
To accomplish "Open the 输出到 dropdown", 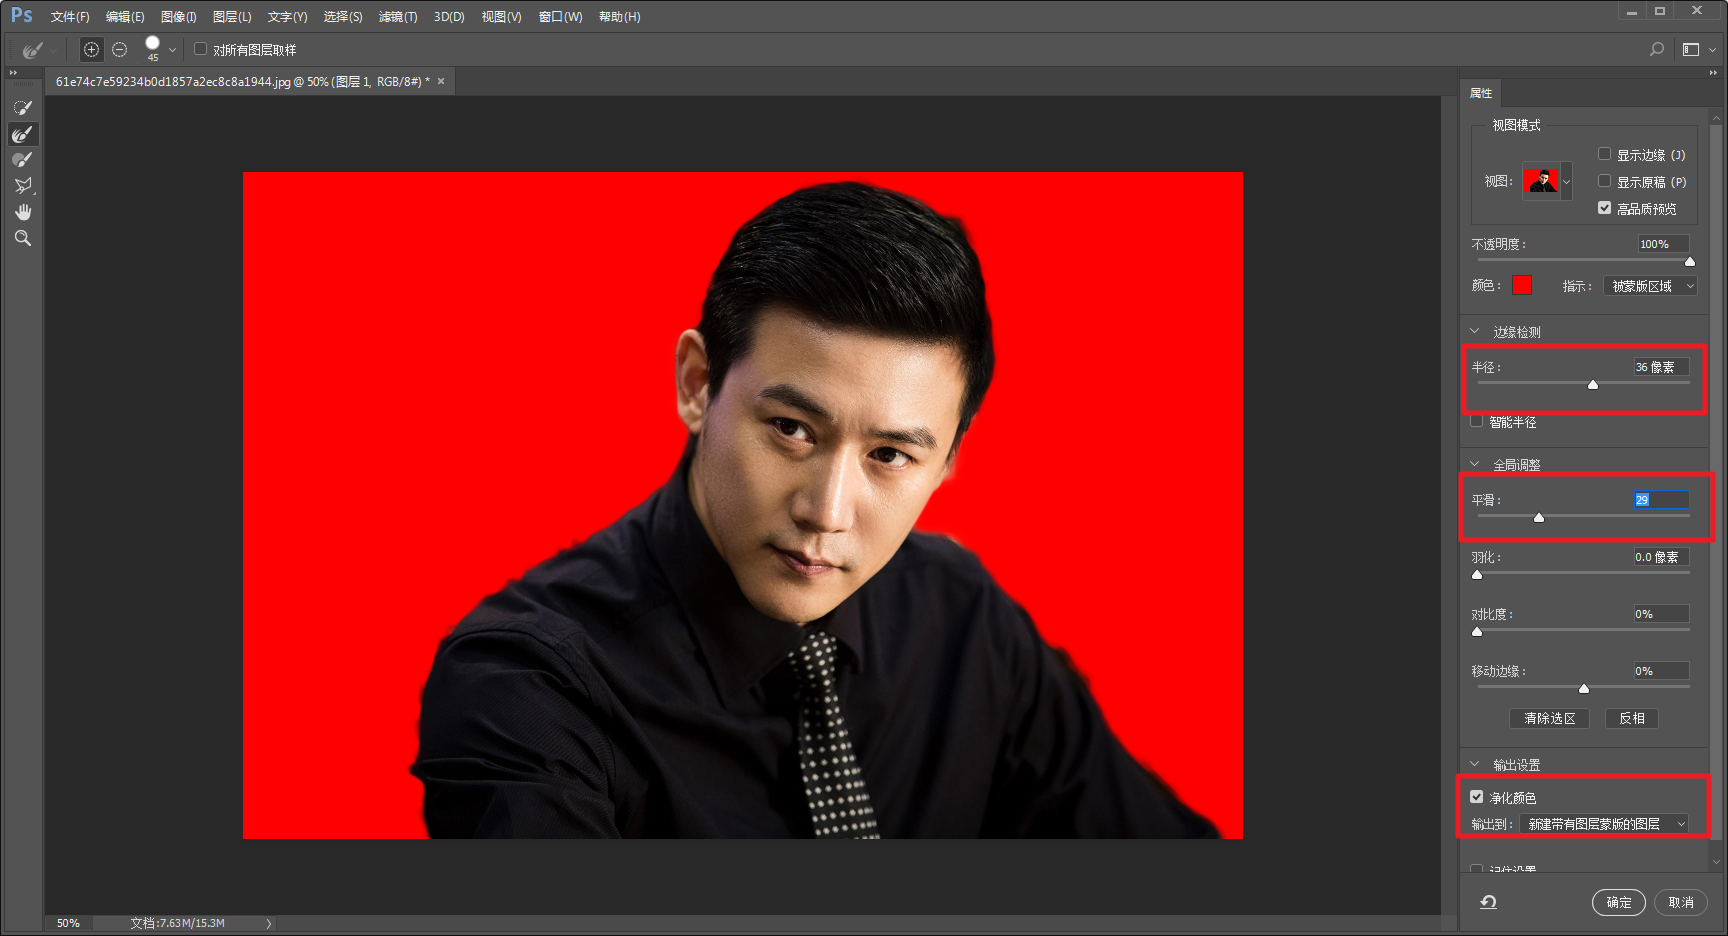I will [x=1604, y=824].
